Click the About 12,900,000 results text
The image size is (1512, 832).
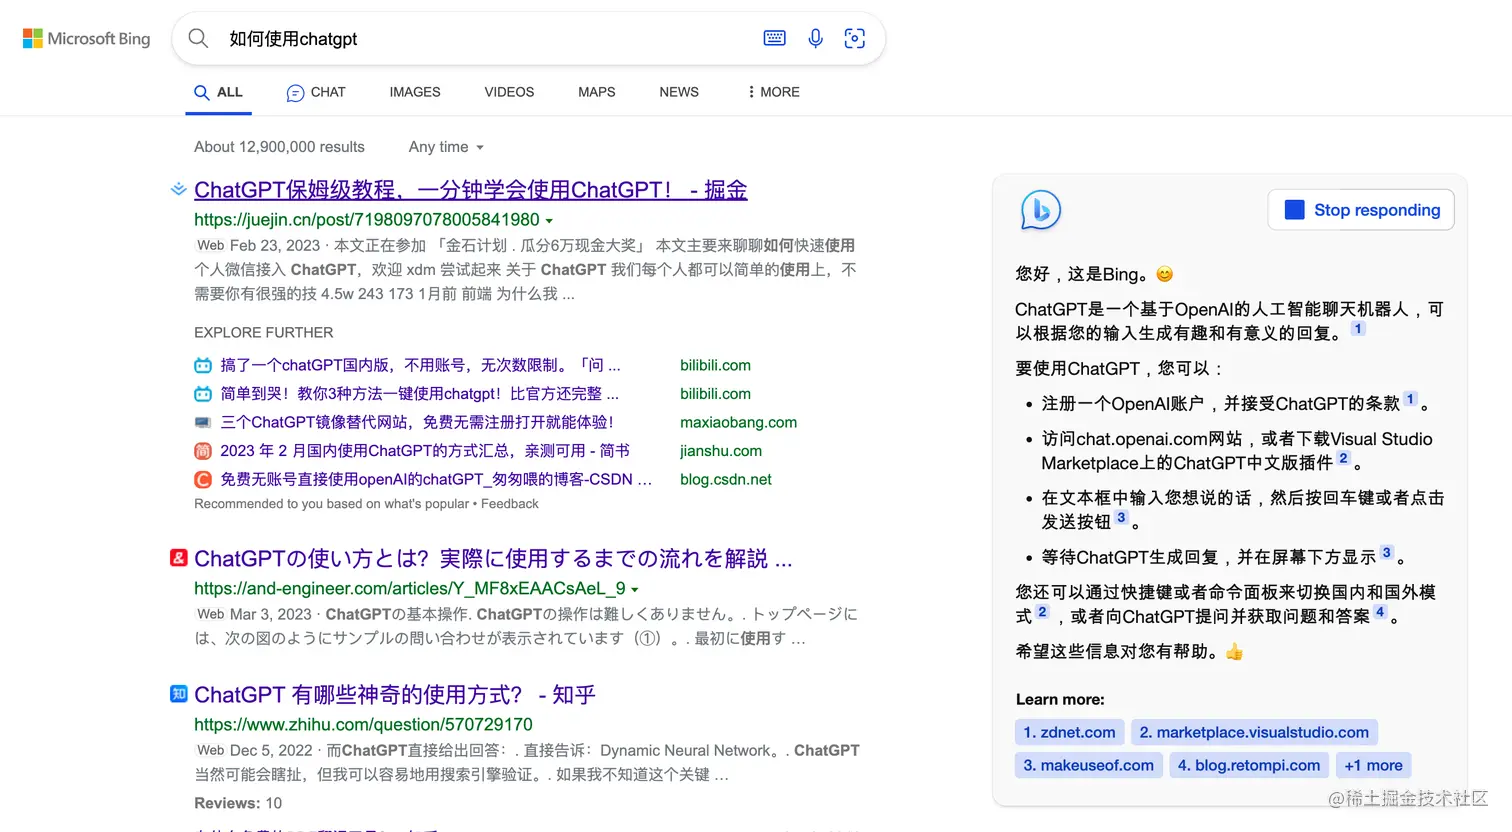click(279, 147)
